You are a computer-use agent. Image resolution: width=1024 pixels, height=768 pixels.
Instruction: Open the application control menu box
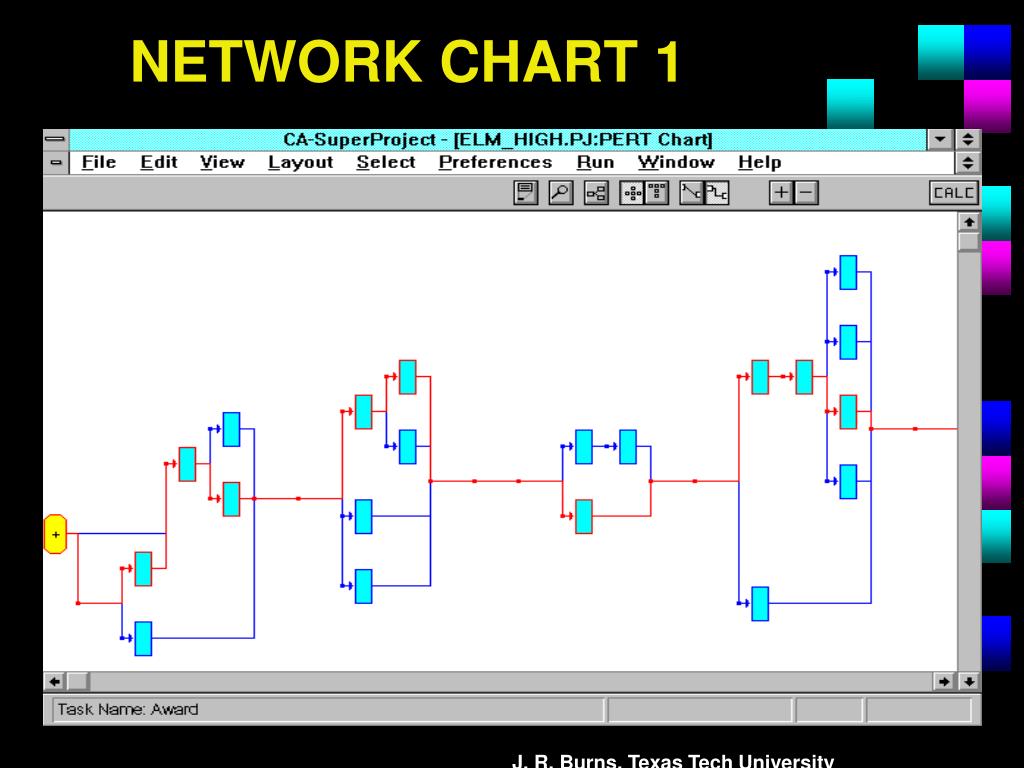point(56,139)
